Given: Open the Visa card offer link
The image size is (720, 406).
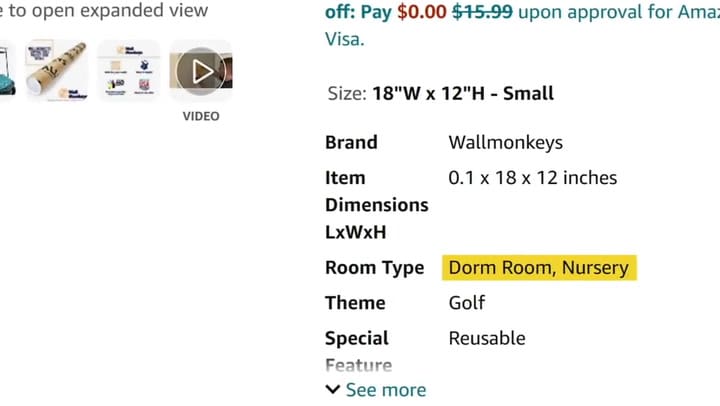Looking at the screenshot, I should coord(344,40).
